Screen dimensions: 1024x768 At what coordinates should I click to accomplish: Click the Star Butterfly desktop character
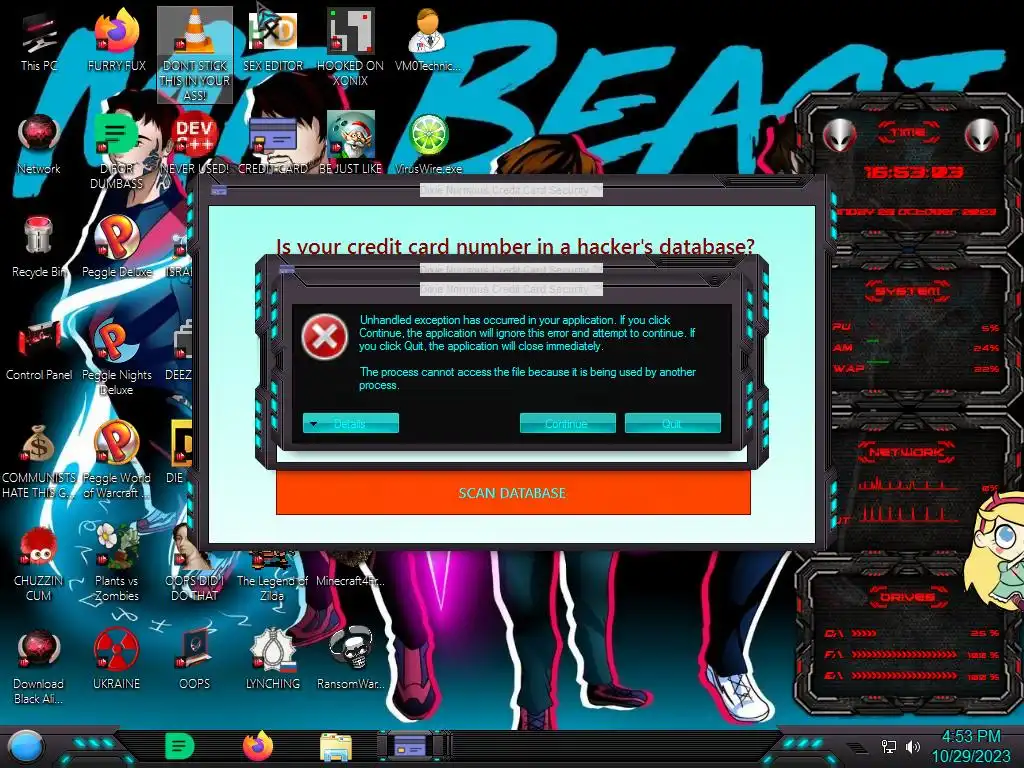[x=996, y=552]
